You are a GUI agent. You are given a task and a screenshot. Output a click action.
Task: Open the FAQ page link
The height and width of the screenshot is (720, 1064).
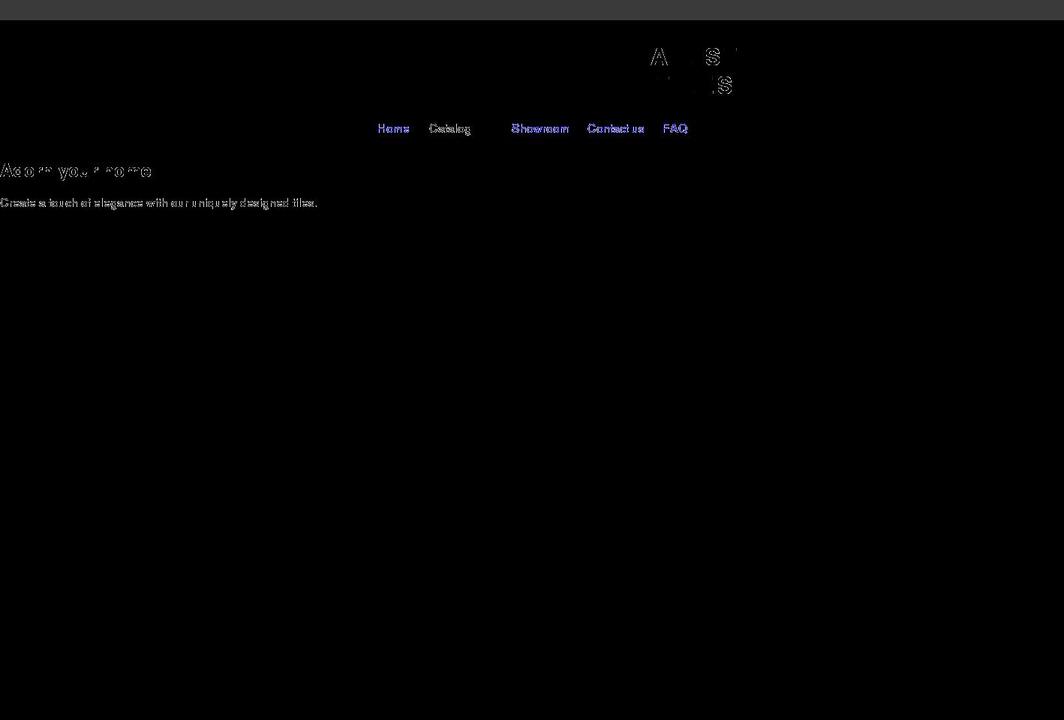pos(675,128)
